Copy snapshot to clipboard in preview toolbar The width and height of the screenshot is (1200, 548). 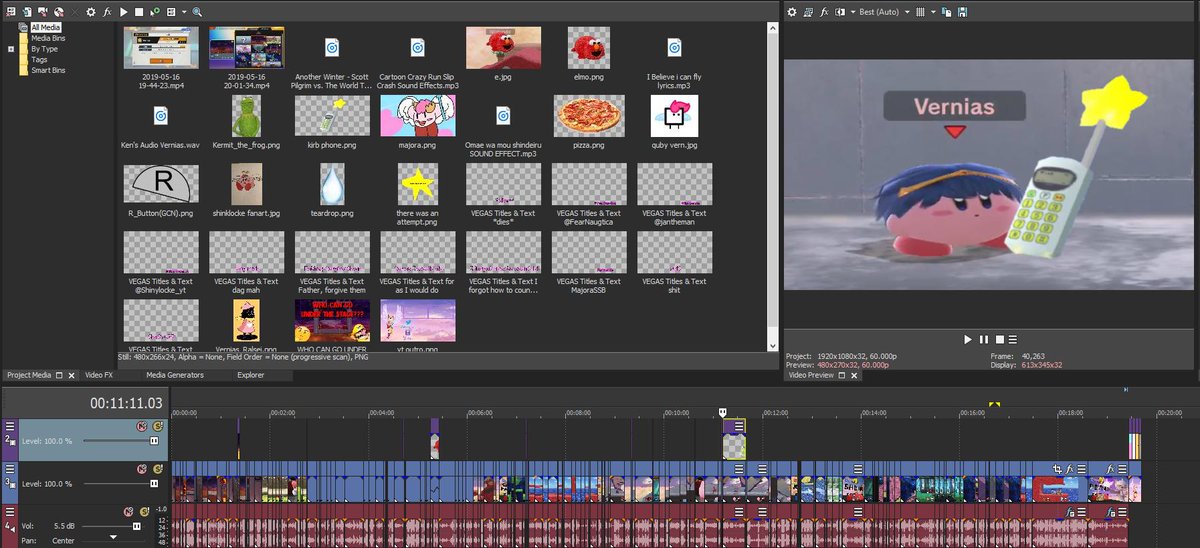946,12
